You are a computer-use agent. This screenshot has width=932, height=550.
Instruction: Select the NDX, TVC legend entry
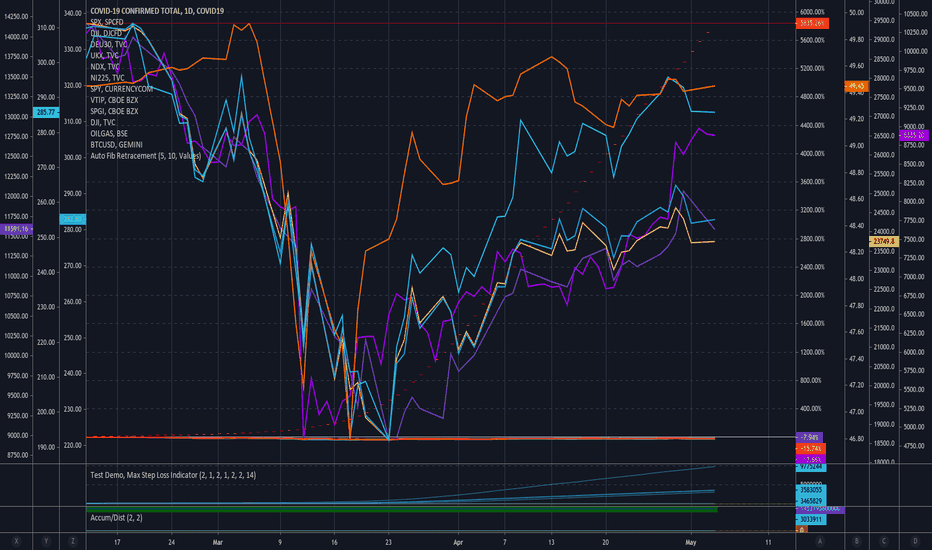105,67
